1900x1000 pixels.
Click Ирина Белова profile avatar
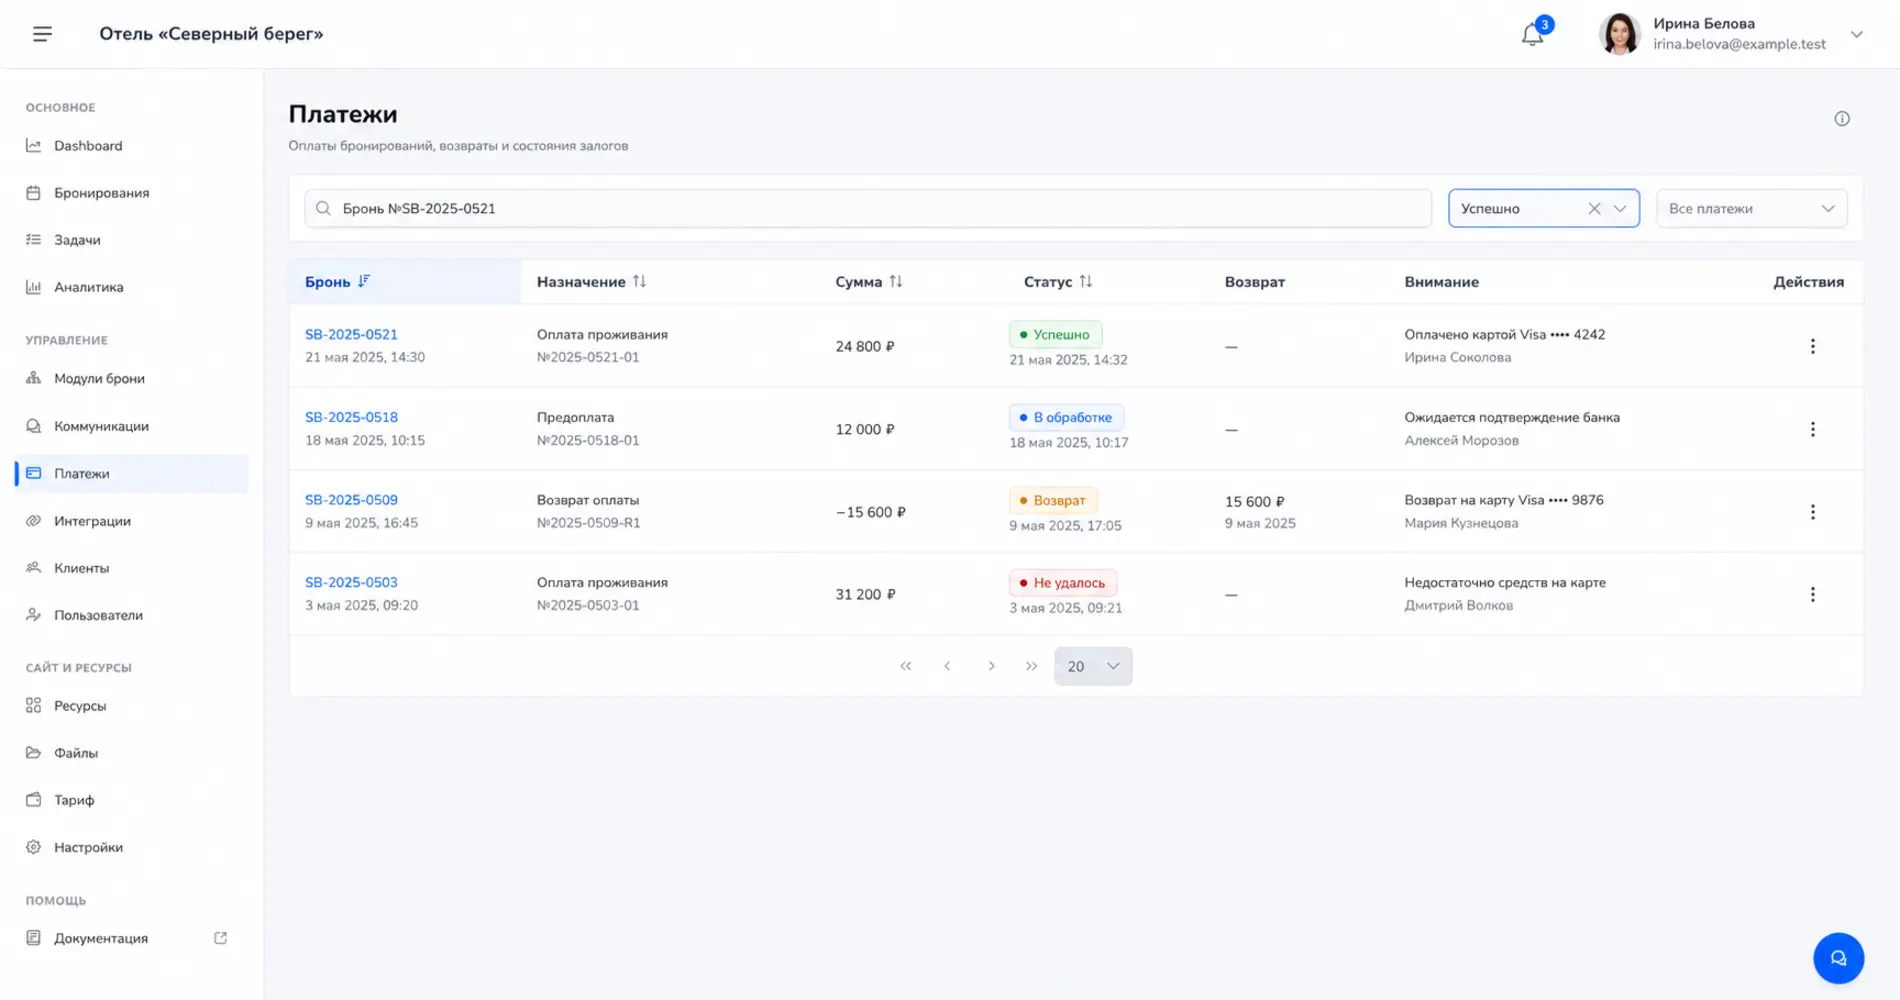1620,34
